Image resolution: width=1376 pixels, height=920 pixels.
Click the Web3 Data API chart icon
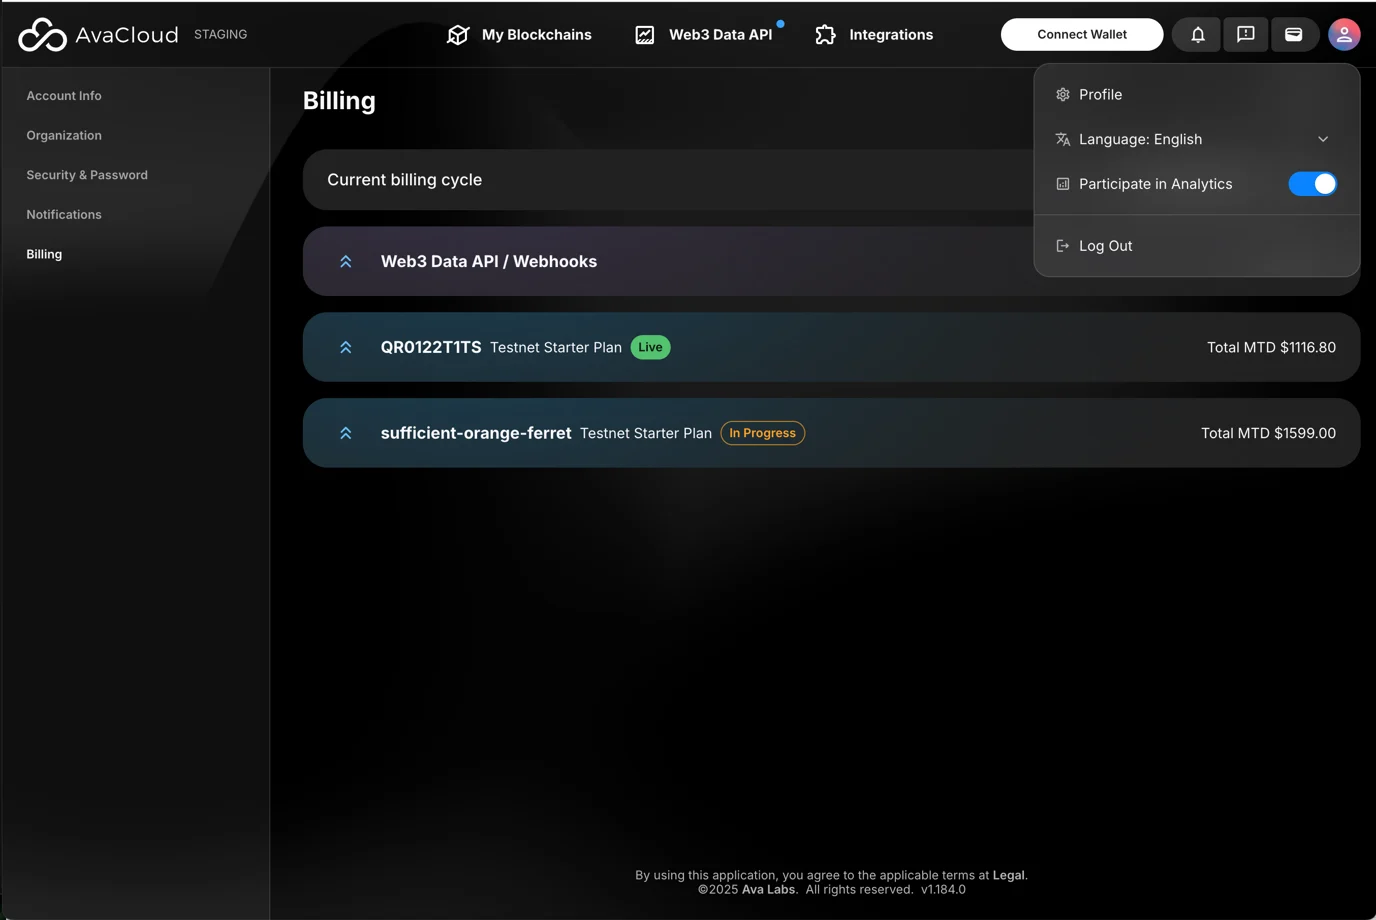tap(645, 35)
